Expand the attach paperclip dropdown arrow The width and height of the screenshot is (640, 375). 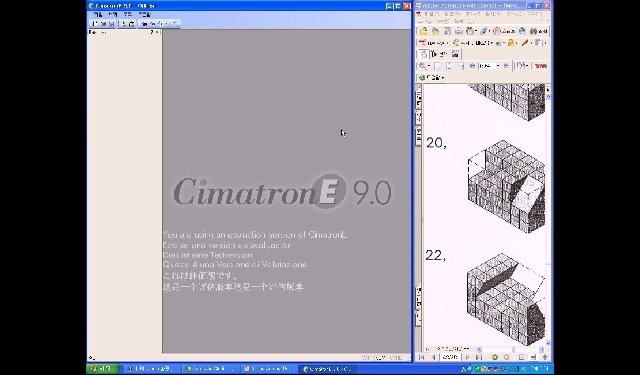[x=489, y=31]
